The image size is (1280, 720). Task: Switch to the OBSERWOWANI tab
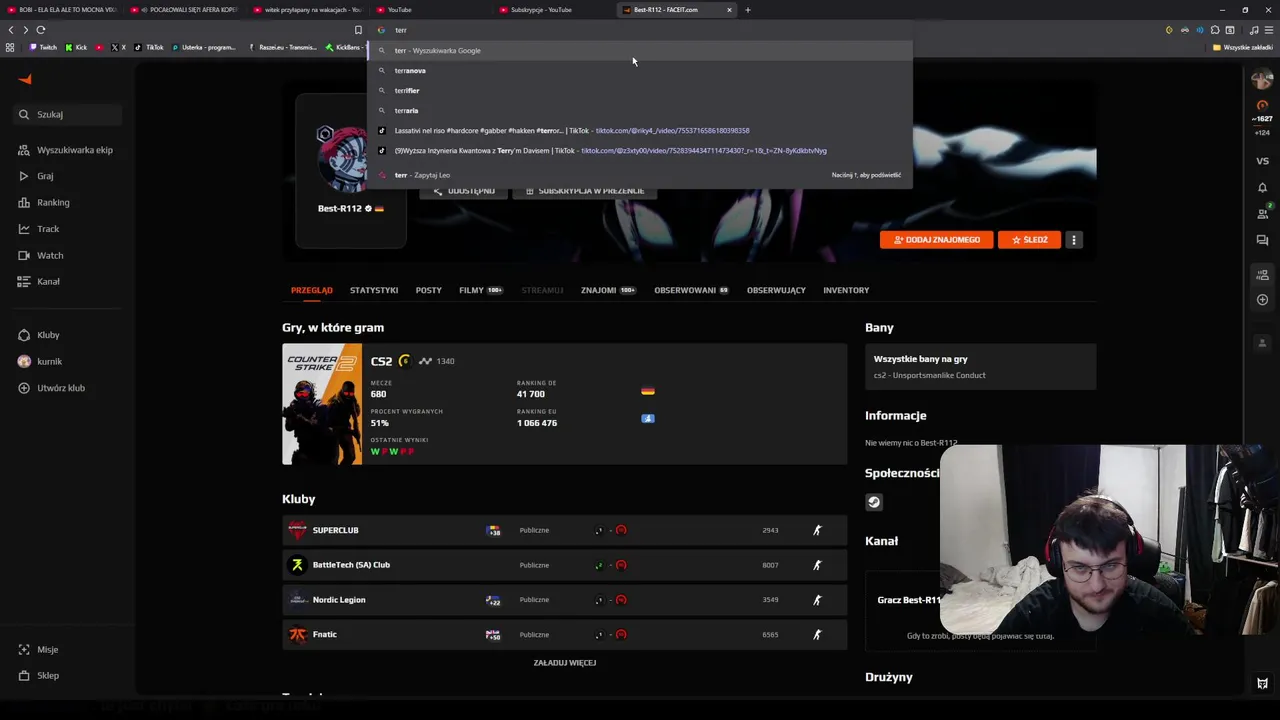(x=691, y=290)
